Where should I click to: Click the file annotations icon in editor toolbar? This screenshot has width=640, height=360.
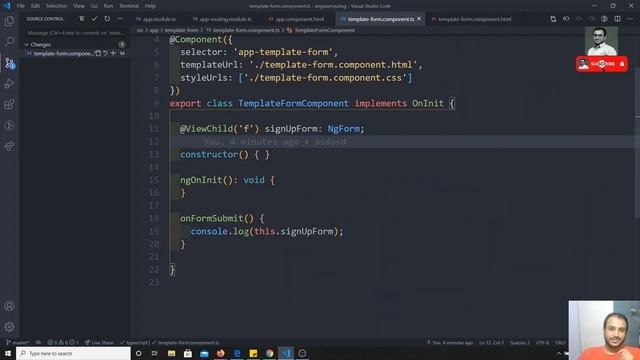566,19
